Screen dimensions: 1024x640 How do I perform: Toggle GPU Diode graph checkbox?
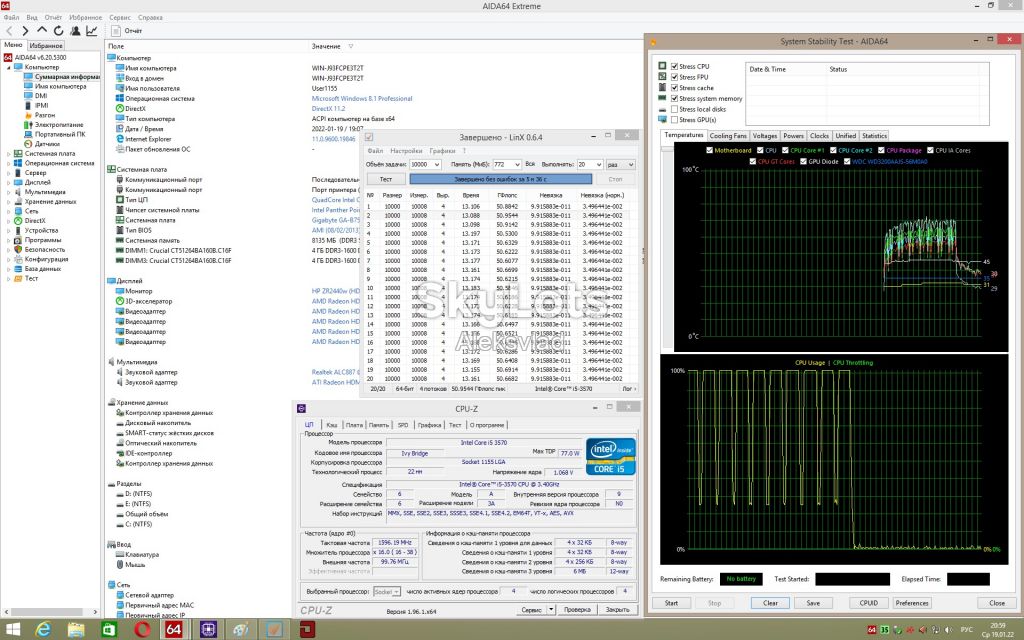[803, 161]
